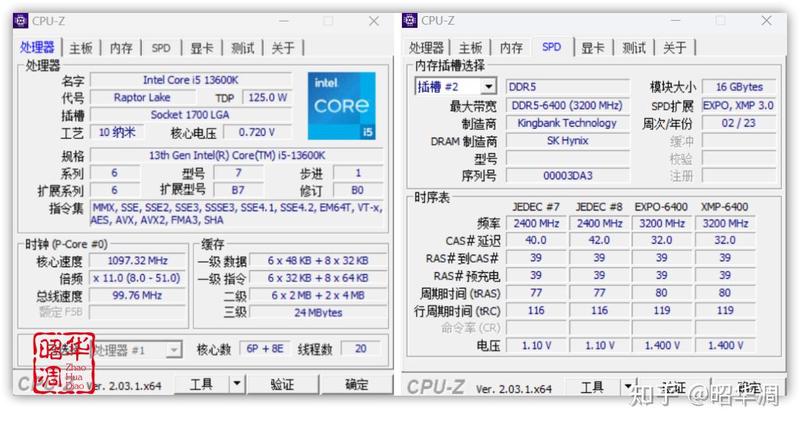Click the EXPO, XMP 3.0 SPD extension value

tap(739, 106)
